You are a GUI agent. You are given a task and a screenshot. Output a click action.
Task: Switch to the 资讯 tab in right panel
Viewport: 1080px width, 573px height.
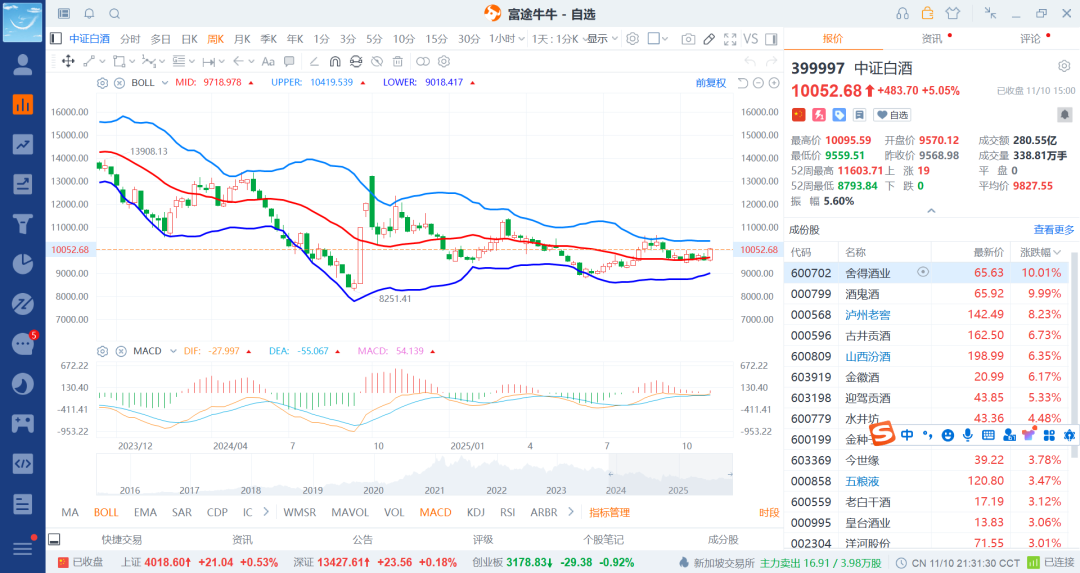931,39
